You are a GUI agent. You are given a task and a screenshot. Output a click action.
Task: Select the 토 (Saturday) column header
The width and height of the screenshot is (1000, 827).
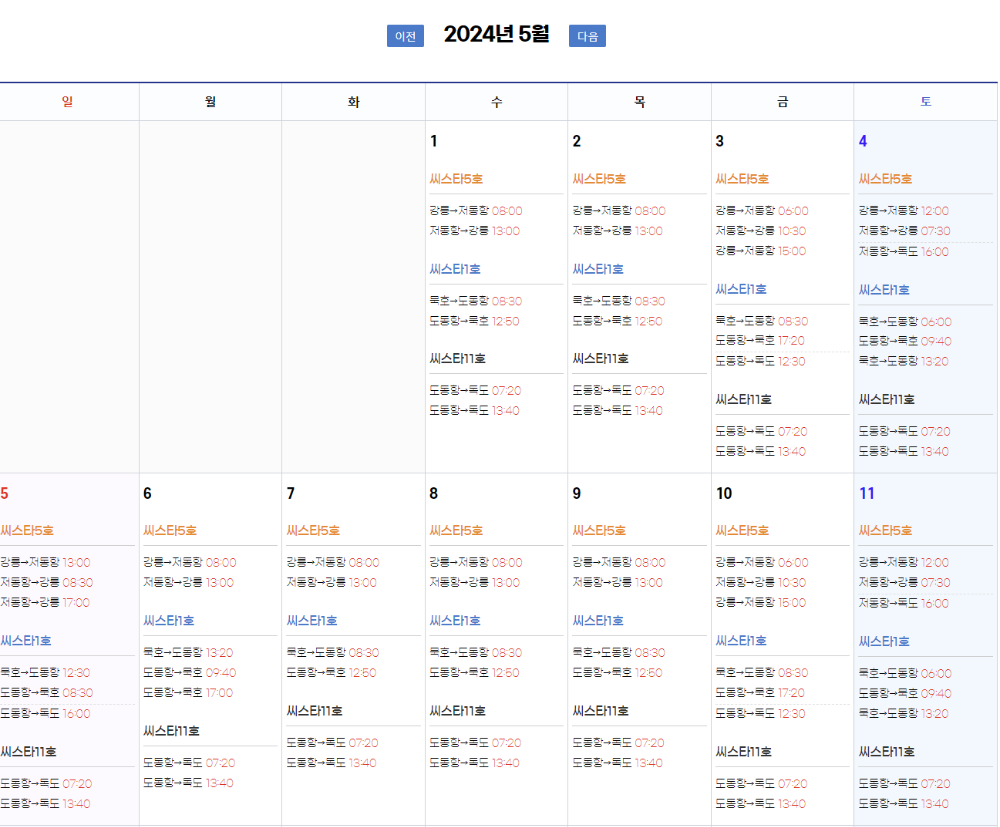925,101
